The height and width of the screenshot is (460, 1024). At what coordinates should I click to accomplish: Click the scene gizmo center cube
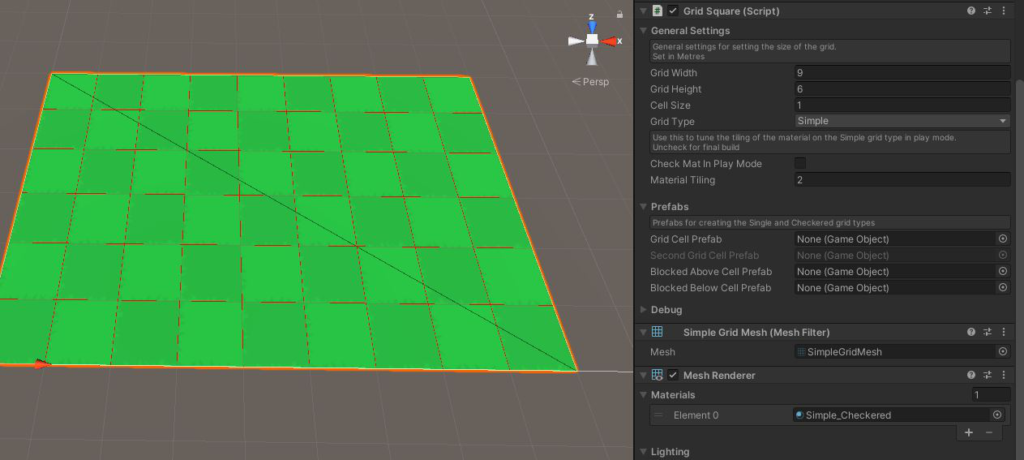(592, 40)
